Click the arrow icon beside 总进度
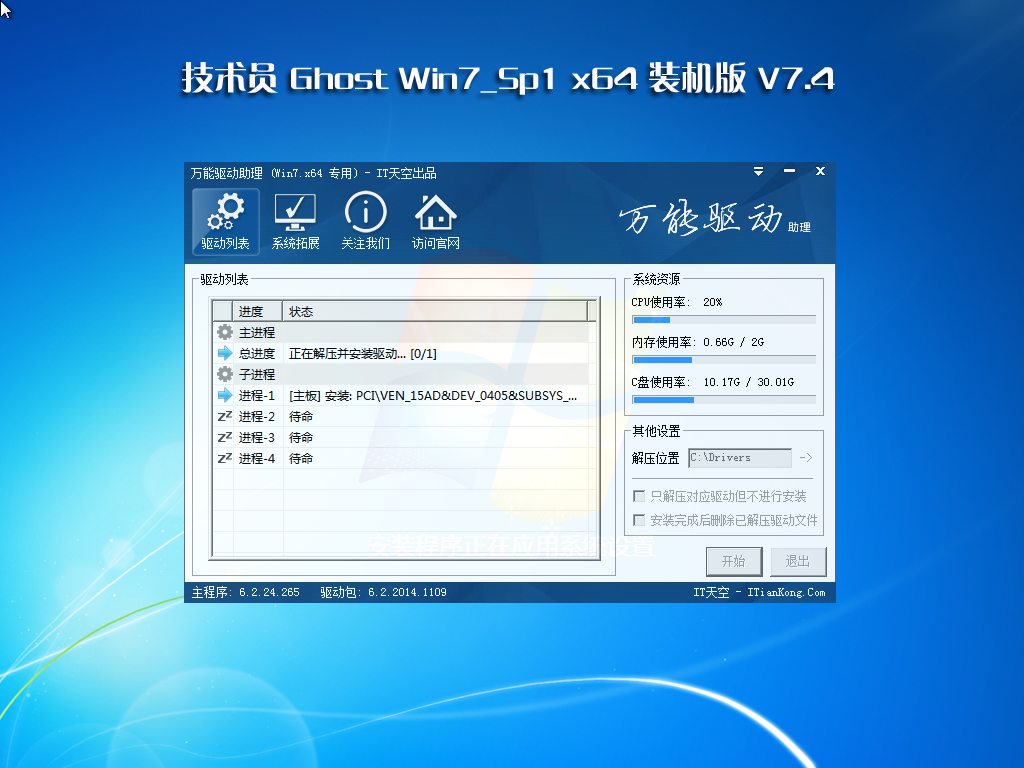 225,353
